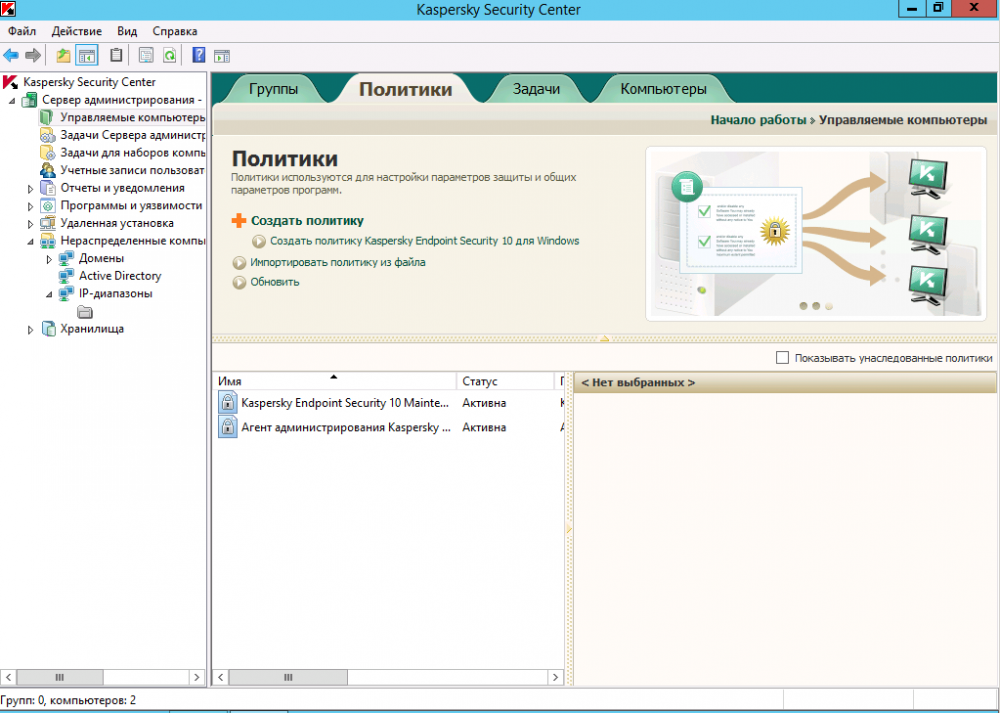Select the Агент администрирования Kaspersky policy row
The height and width of the screenshot is (713, 1000).
click(389, 427)
